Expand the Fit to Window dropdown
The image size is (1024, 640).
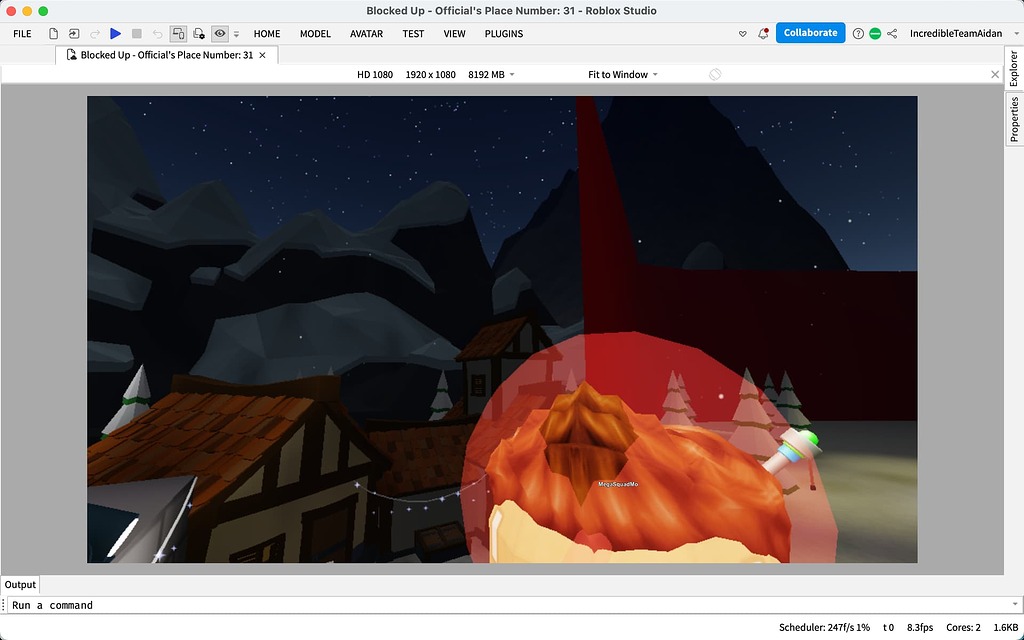623,75
